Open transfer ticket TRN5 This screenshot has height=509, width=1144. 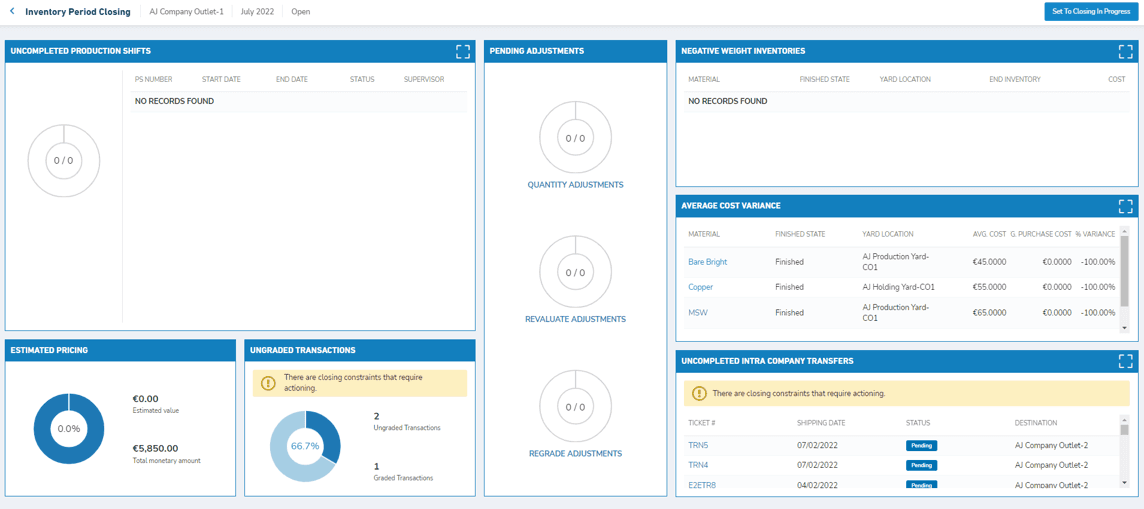[x=697, y=445]
